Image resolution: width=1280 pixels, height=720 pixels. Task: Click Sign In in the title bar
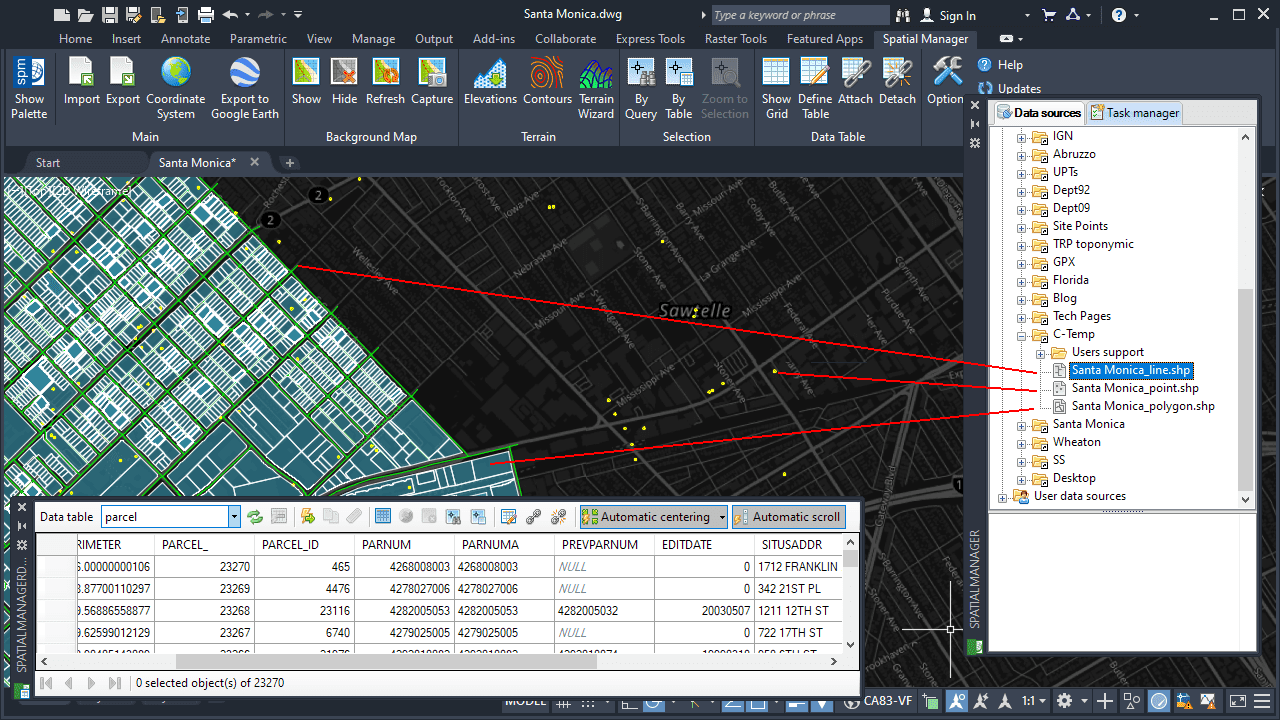tap(948, 15)
